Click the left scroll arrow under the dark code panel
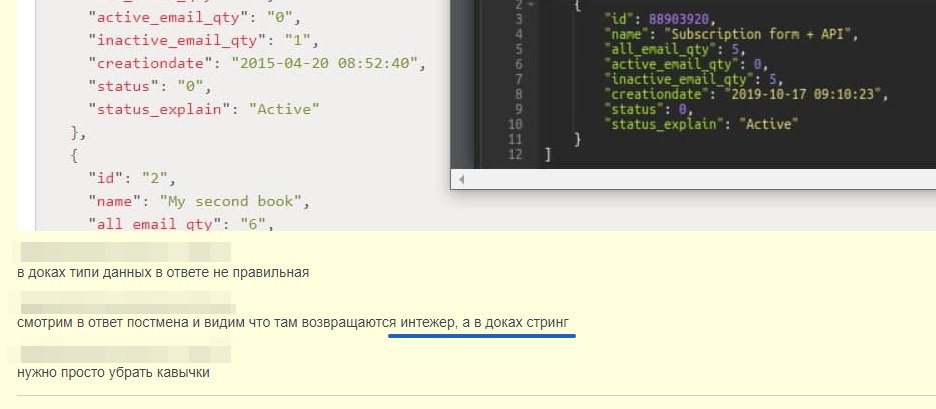This screenshot has height=409, width=936. pyautogui.click(x=461, y=179)
